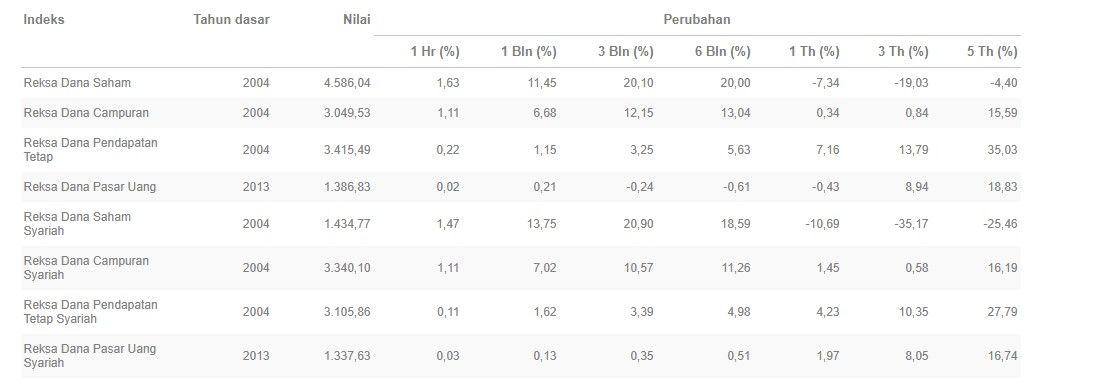Click the 5 Th (%) column header

click(x=994, y=52)
